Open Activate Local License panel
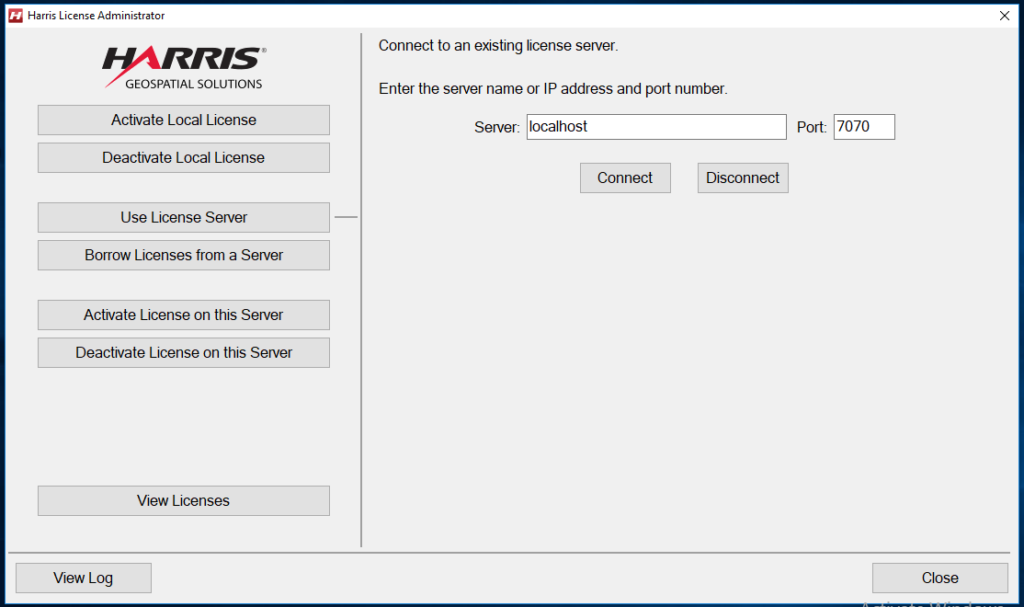The image size is (1024, 607). click(183, 120)
